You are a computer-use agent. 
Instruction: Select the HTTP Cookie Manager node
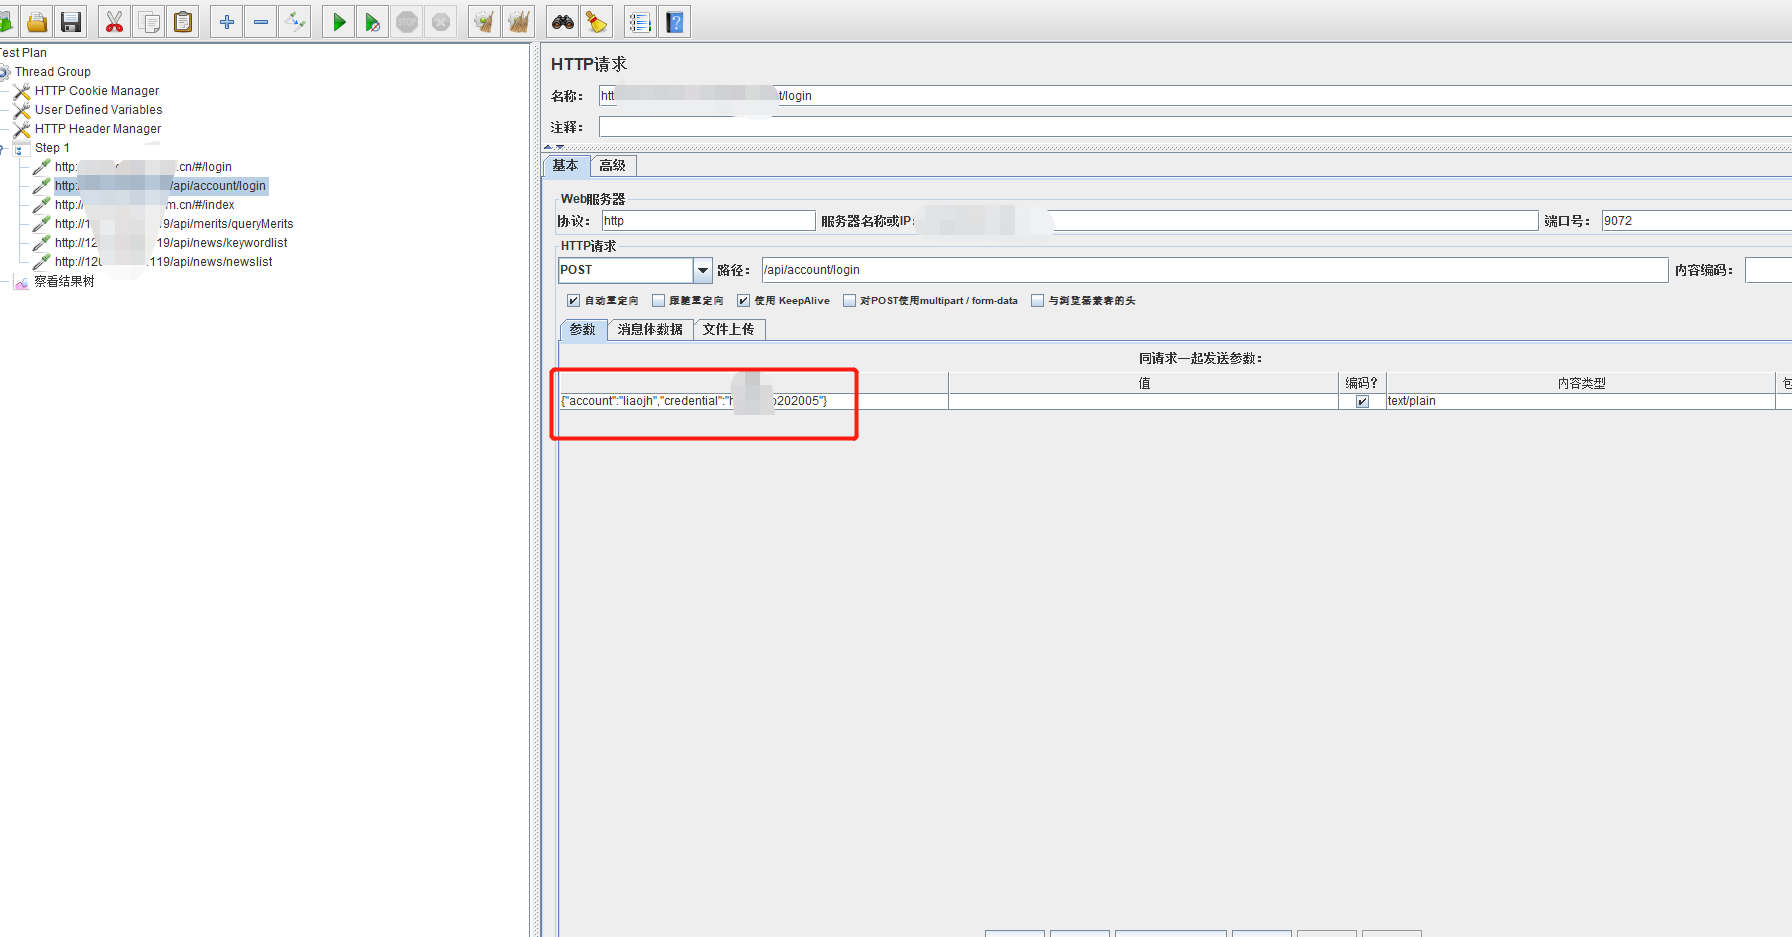pos(96,90)
